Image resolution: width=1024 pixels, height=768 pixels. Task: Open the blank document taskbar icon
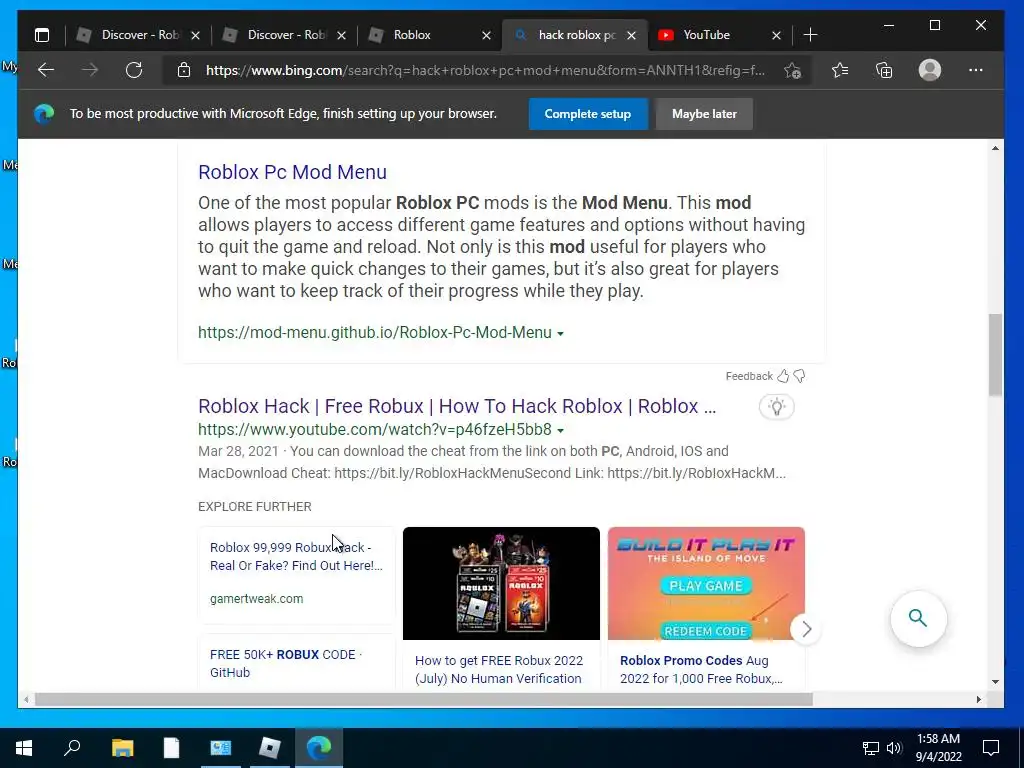click(171, 748)
